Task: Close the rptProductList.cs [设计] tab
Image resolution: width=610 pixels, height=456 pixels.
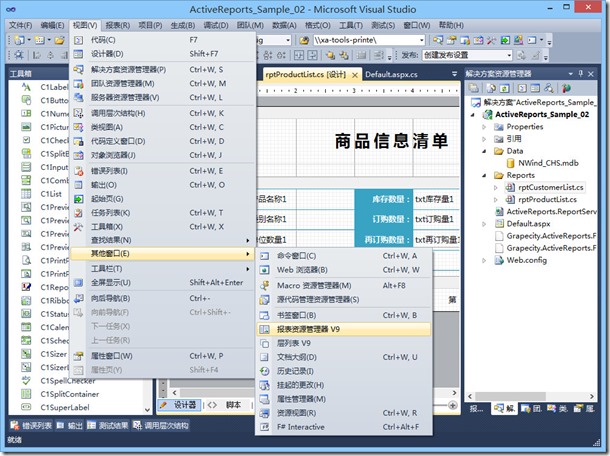Action: point(355,75)
